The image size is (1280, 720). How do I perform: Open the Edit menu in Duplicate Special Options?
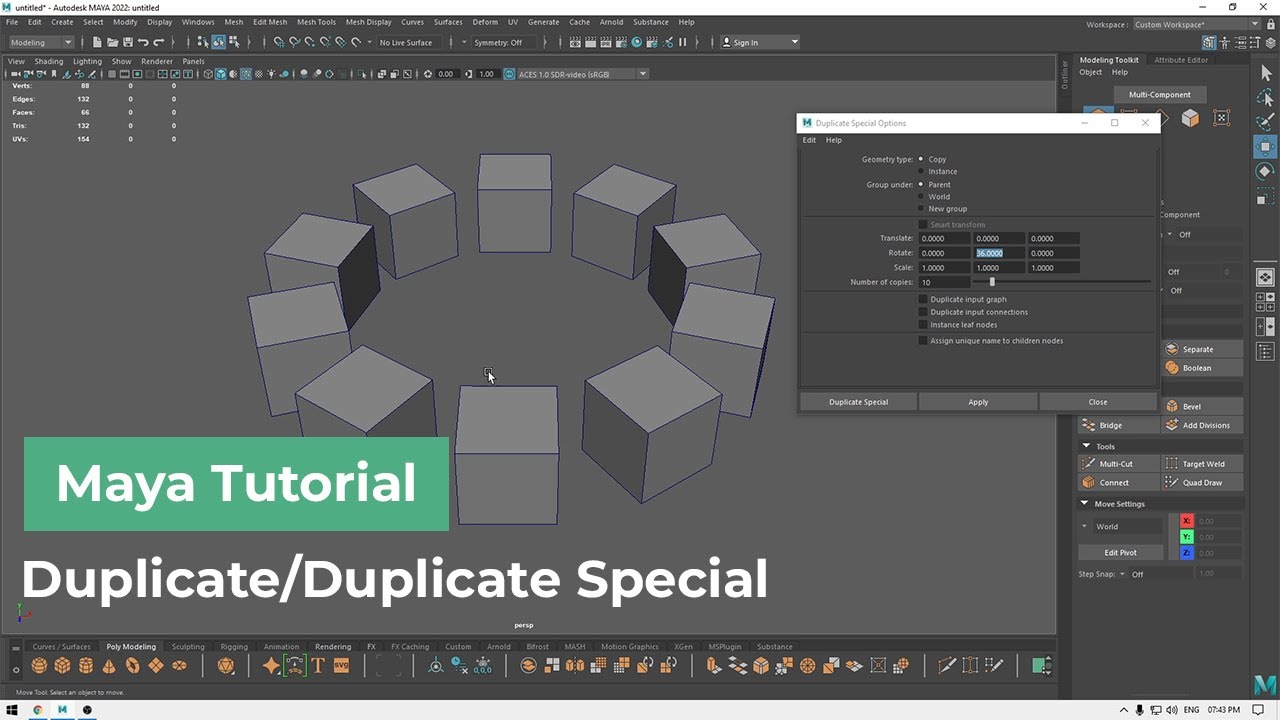tap(810, 140)
